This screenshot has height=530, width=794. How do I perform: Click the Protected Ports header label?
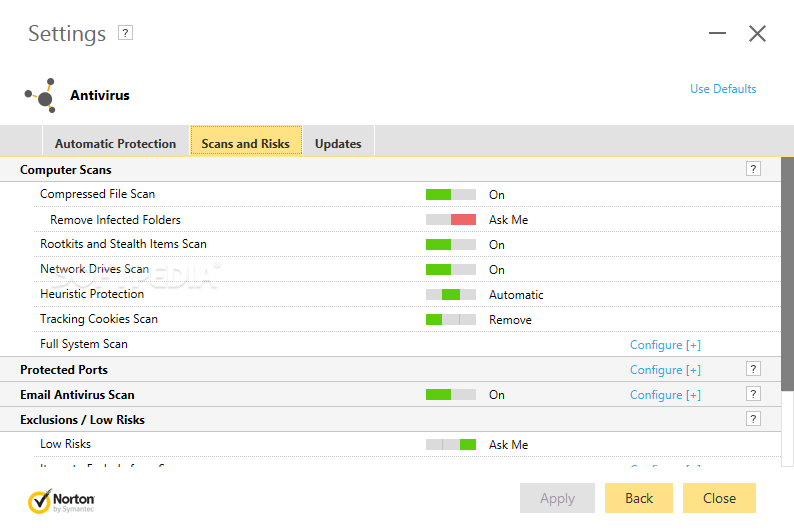click(64, 370)
